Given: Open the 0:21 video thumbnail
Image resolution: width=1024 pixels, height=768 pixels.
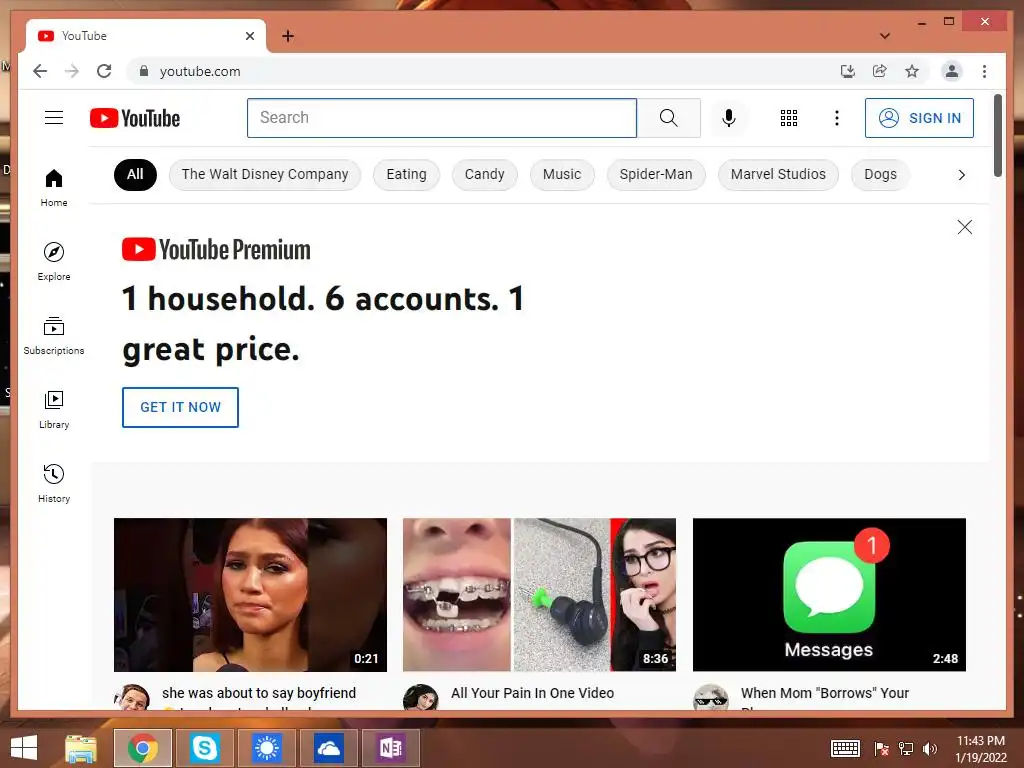Looking at the screenshot, I should coord(250,594).
